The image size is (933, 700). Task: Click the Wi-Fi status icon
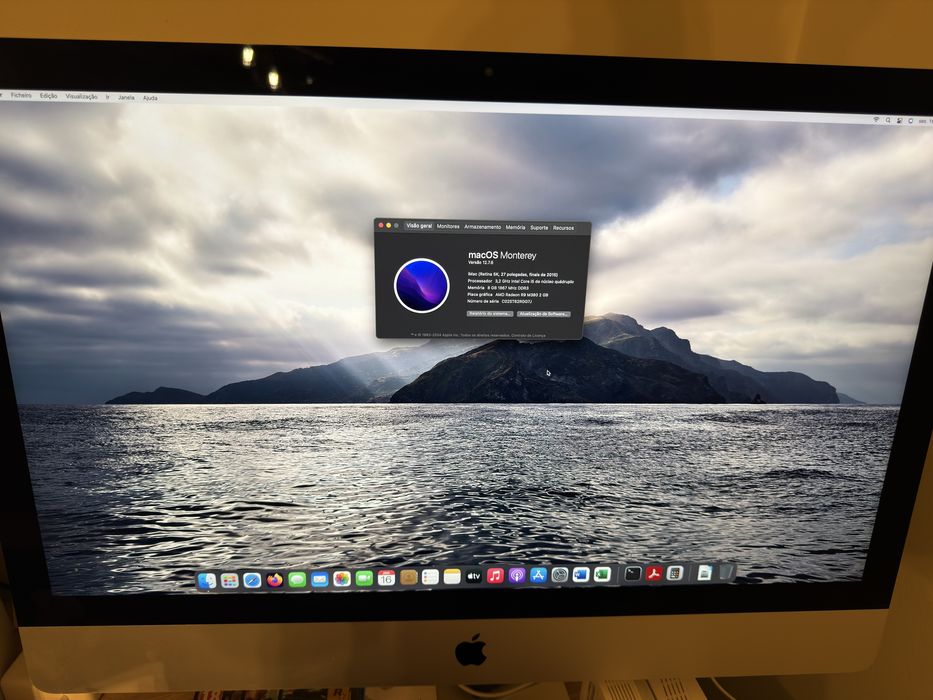(x=876, y=120)
